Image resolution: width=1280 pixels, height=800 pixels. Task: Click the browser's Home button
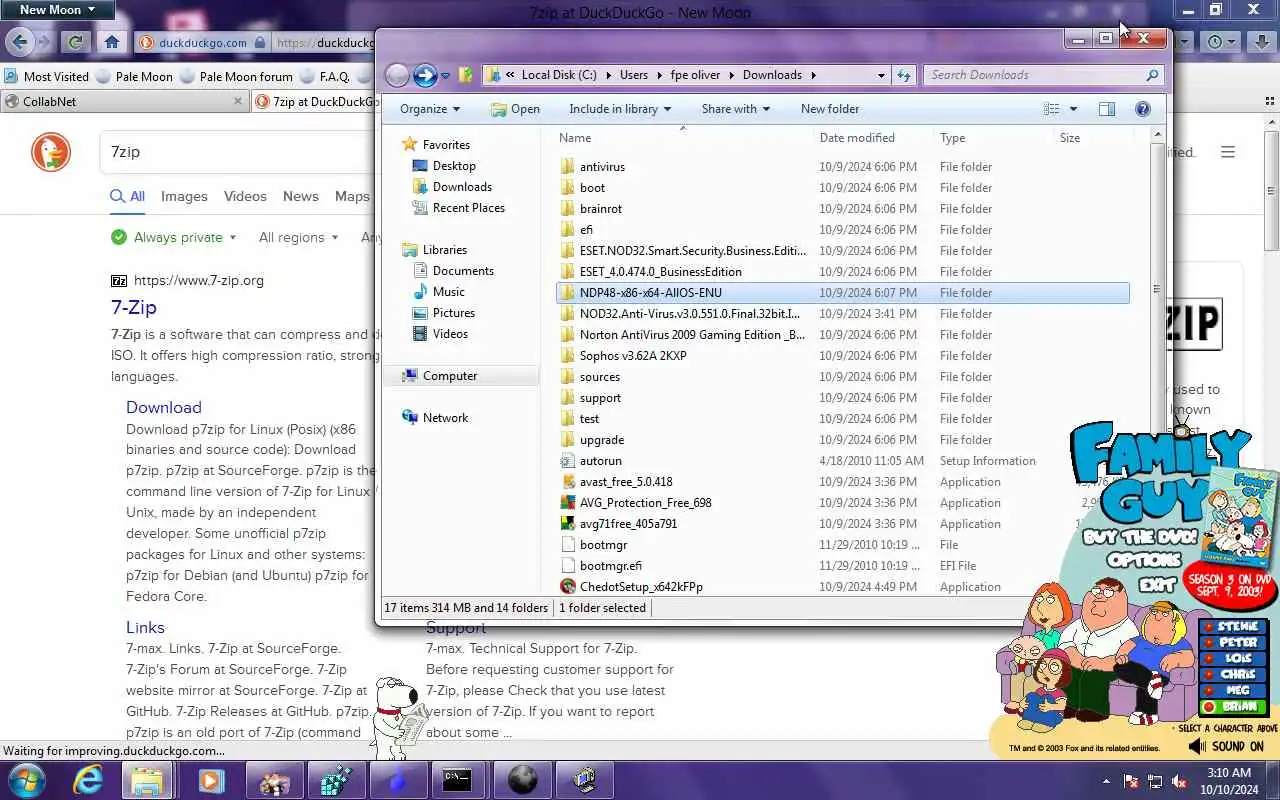pyautogui.click(x=112, y=42)
